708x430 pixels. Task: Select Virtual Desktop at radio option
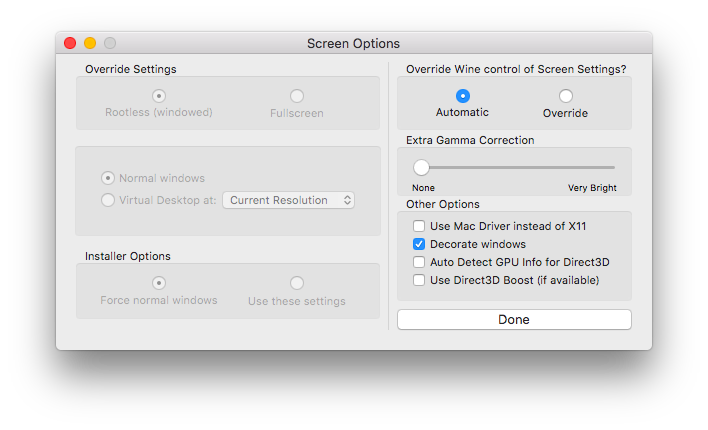pyautogui.click(x=107, y=200)
